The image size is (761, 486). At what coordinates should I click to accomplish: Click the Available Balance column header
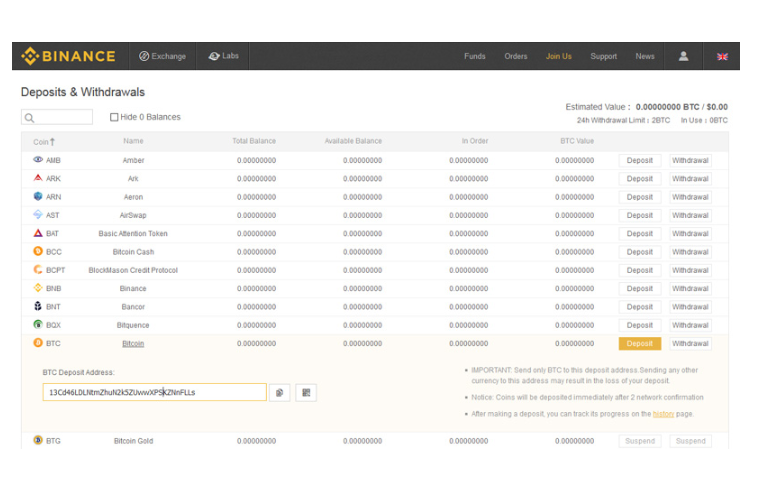coord(353,141)
